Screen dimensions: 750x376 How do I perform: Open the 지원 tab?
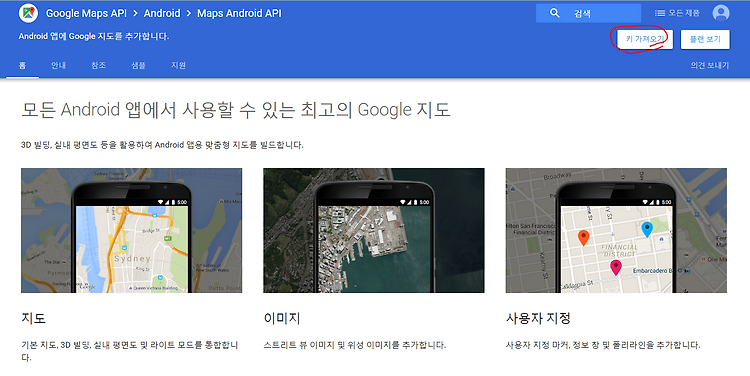coord(178,66)
